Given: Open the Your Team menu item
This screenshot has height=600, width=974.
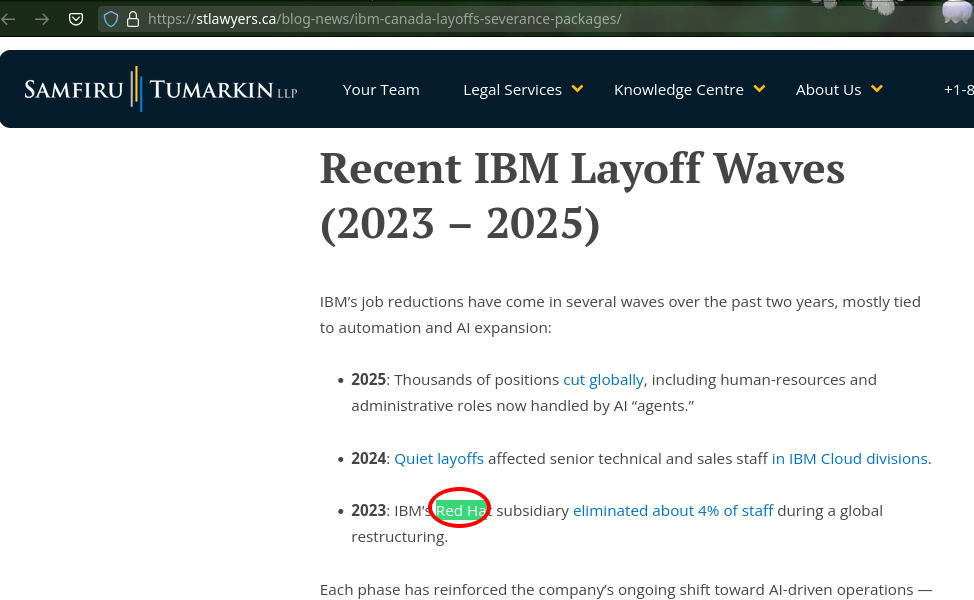Looking at the screenshot, I should 381,90.
